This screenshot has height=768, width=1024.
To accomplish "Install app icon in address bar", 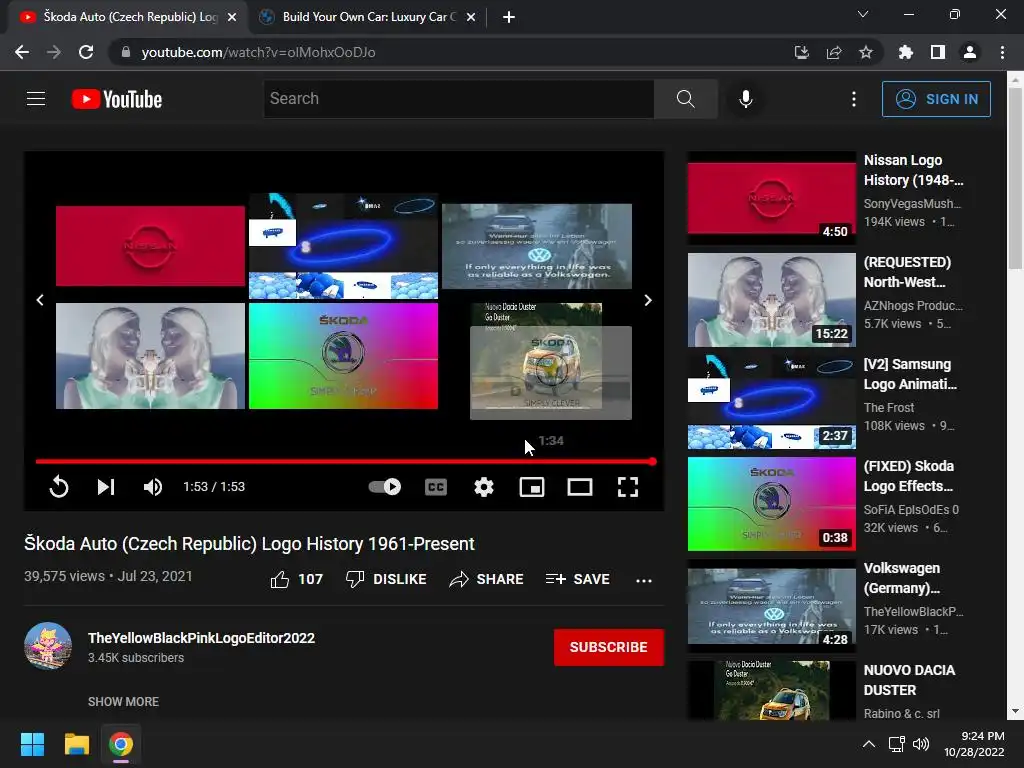I will click(801, 52).
